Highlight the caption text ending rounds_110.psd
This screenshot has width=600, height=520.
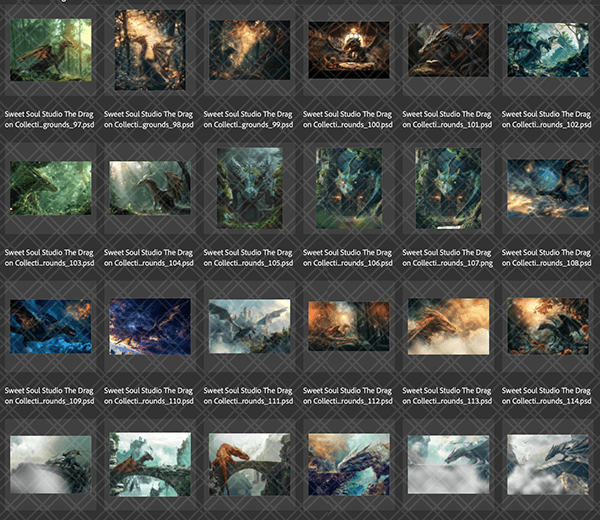(149, 396)
